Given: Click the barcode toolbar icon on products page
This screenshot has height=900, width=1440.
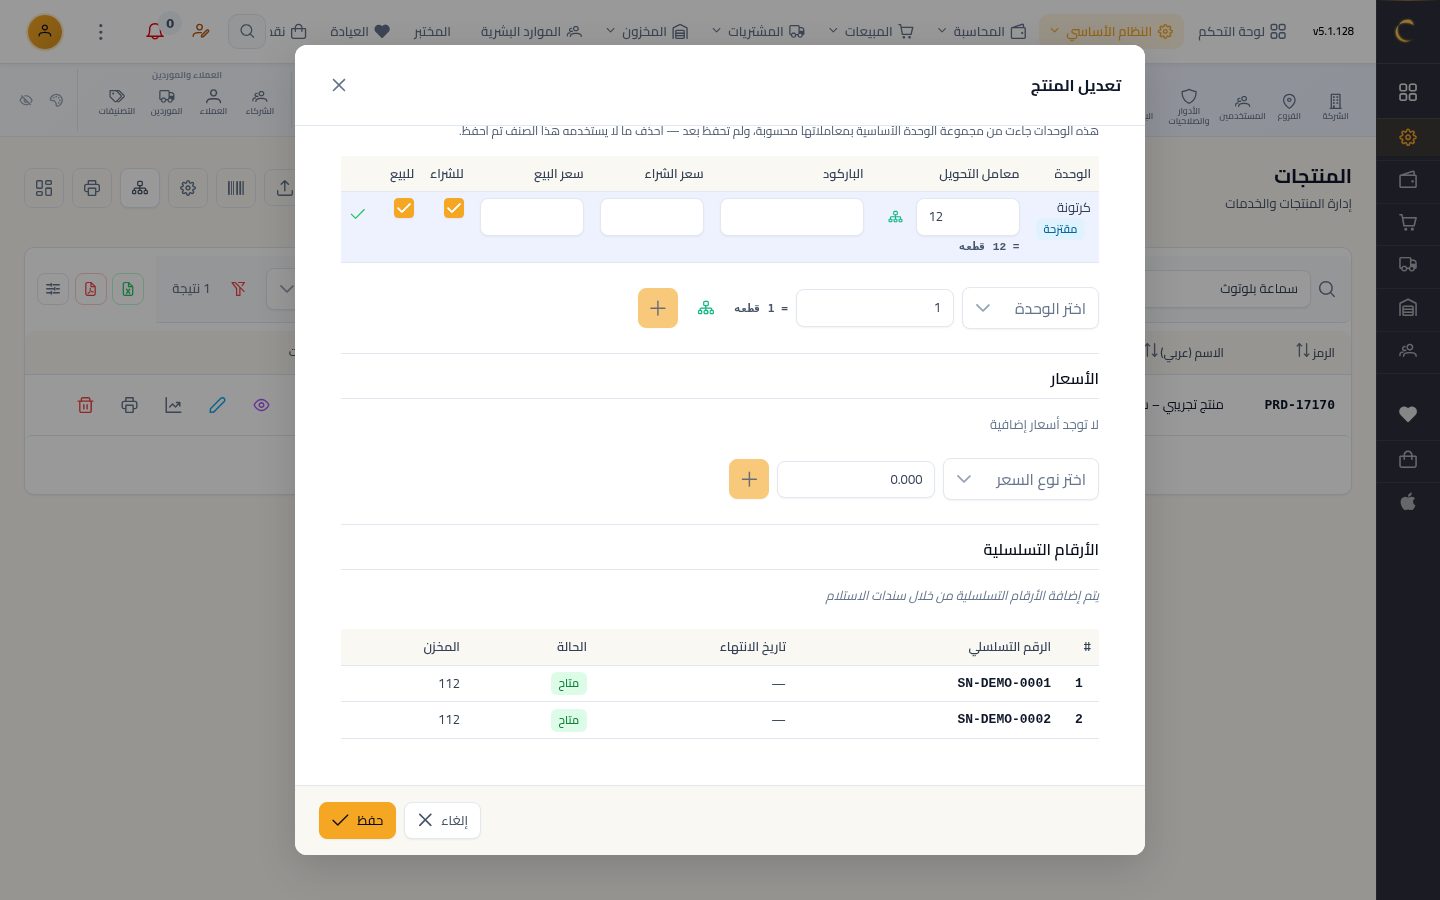Looking at the screenshot, I should pos(236,188).
